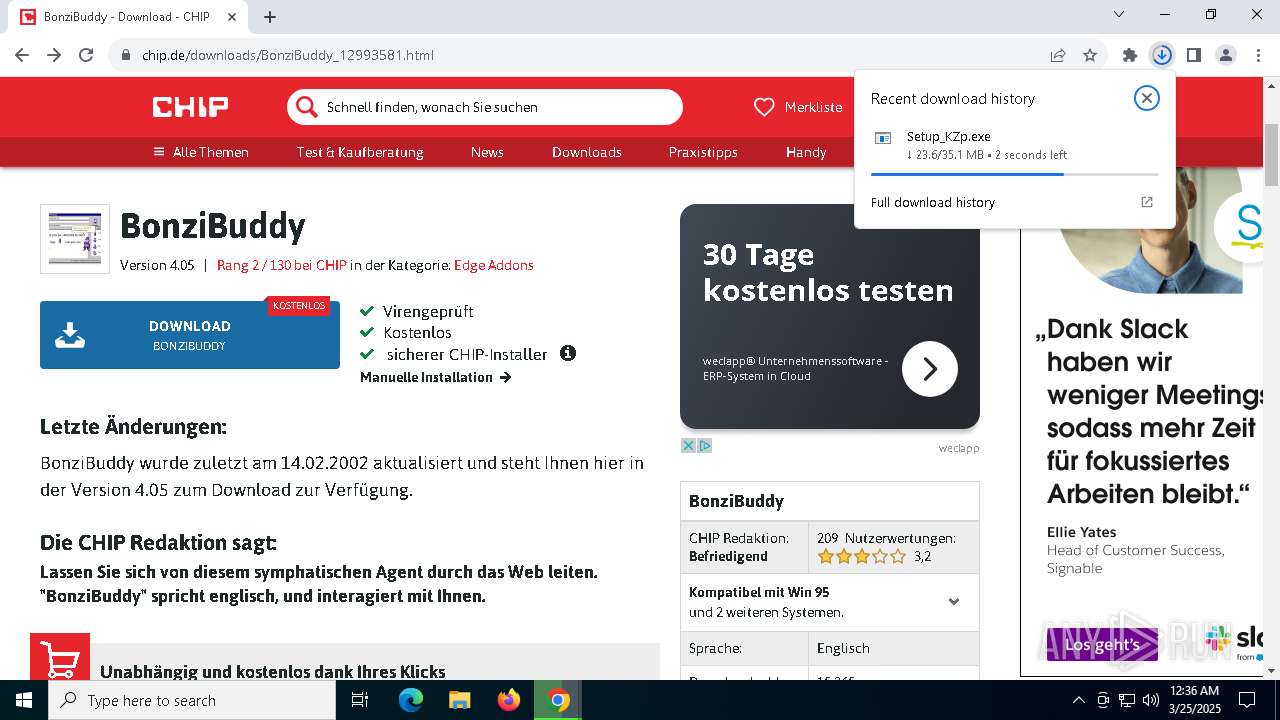
Task: Bookmark this tab with the star icon
Action: pyautogui.click(x=1090, y=55)
